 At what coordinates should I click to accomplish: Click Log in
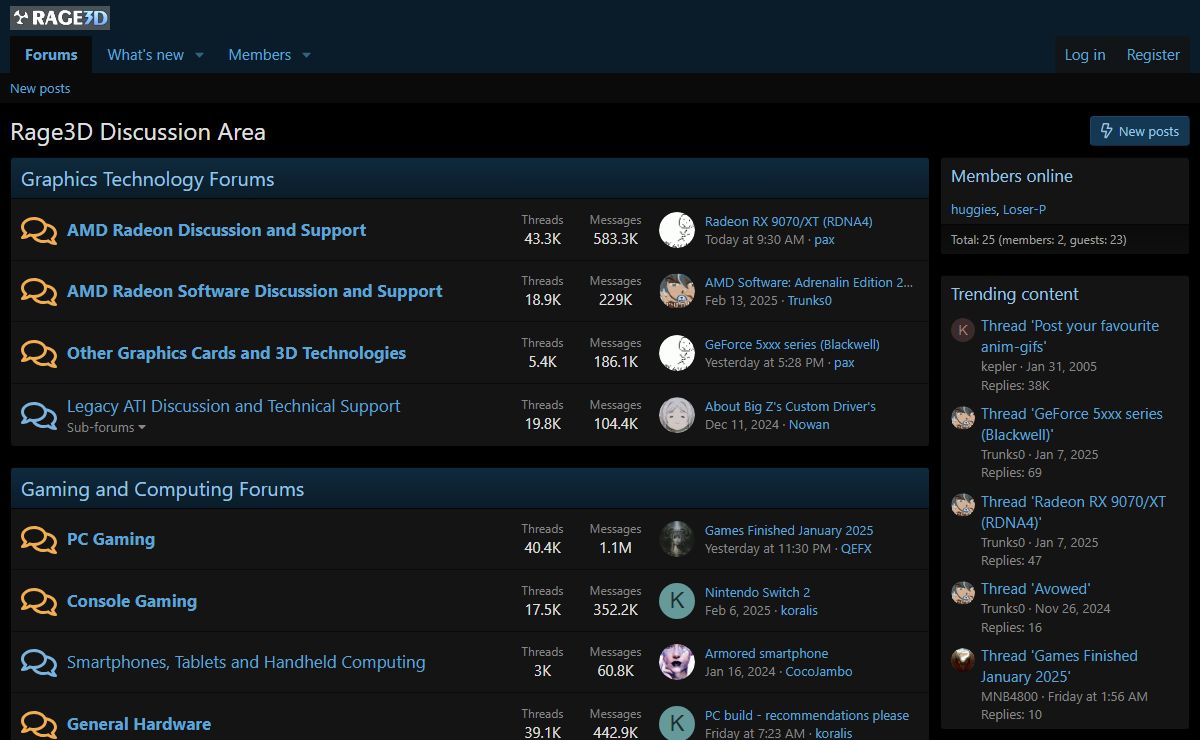[x=1085, y=55]
